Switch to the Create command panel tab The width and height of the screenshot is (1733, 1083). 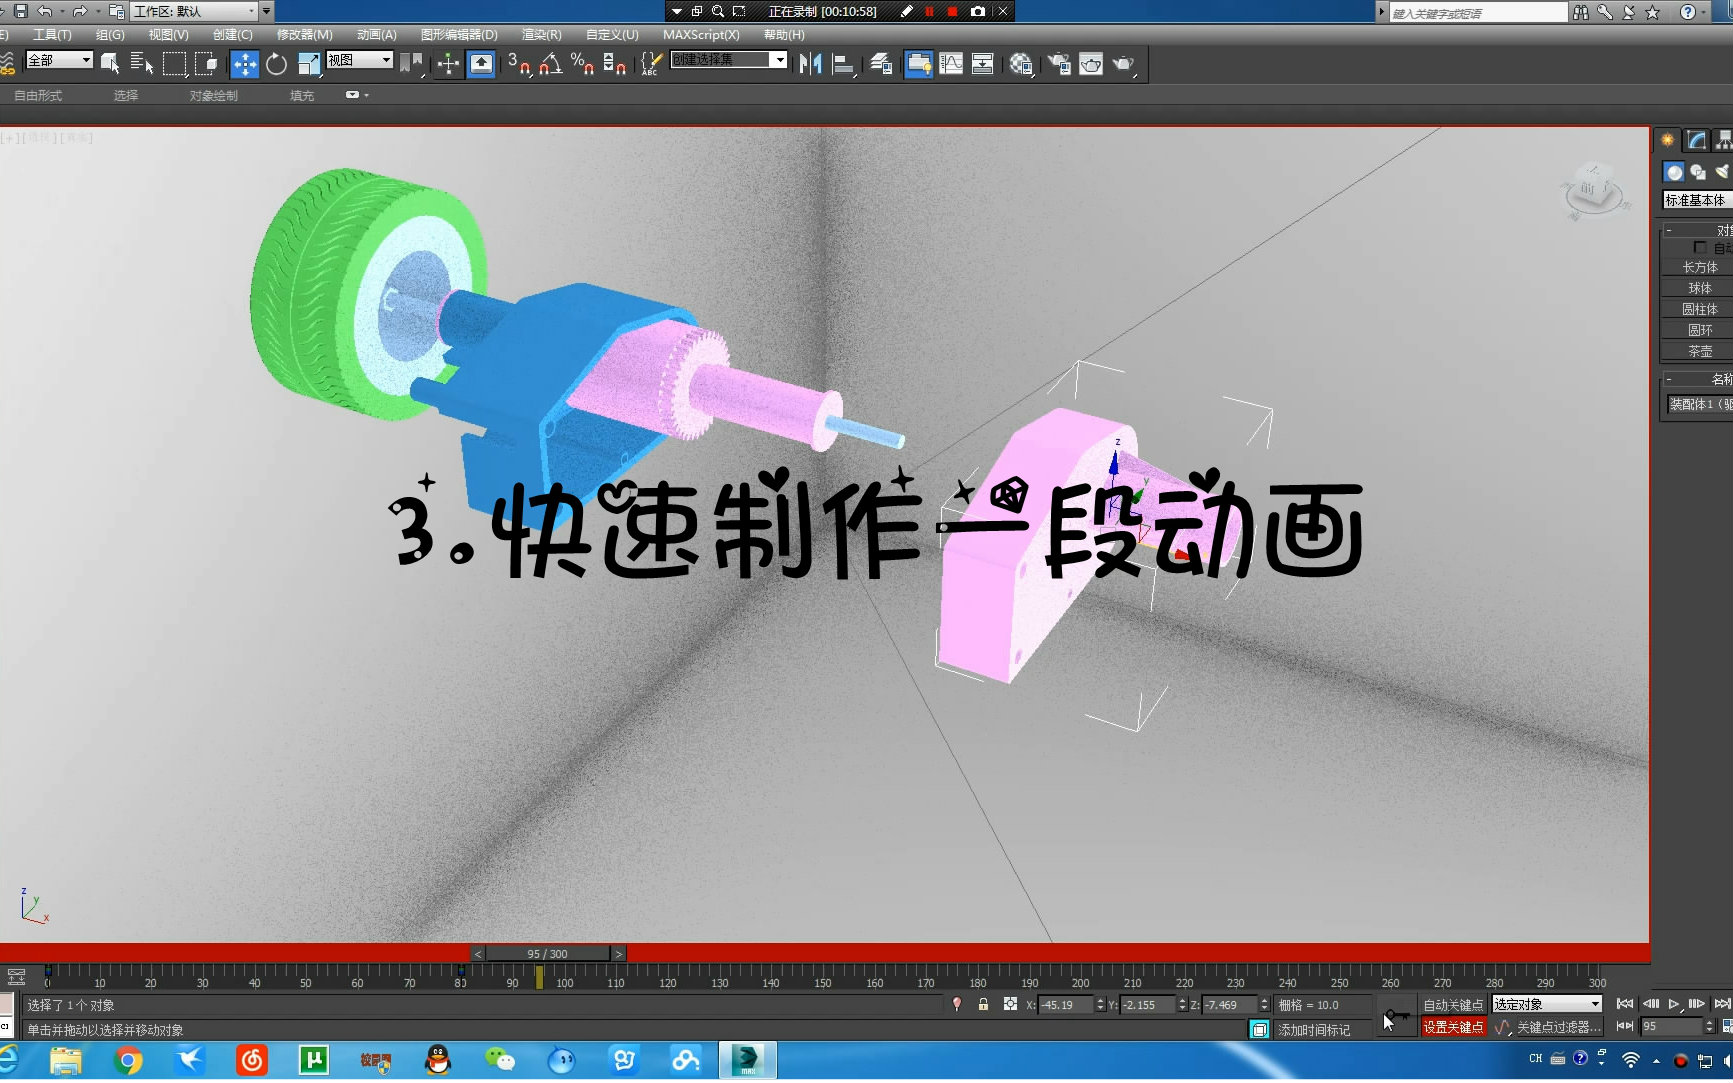point(1668,140)
